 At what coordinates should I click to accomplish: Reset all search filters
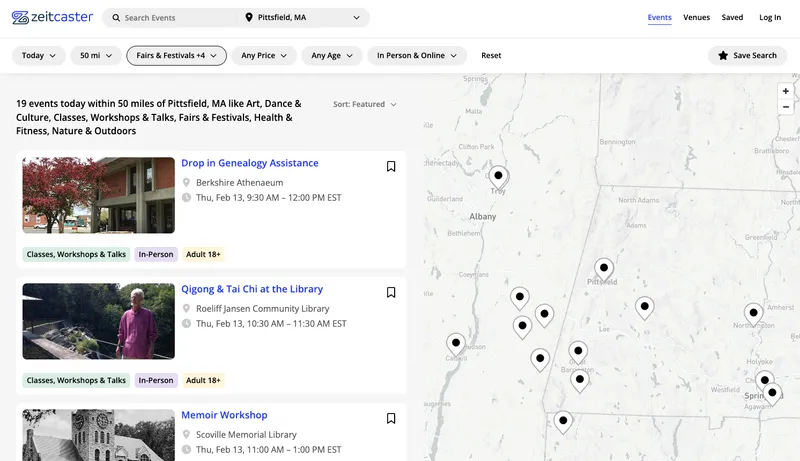[x=491, y=56]
